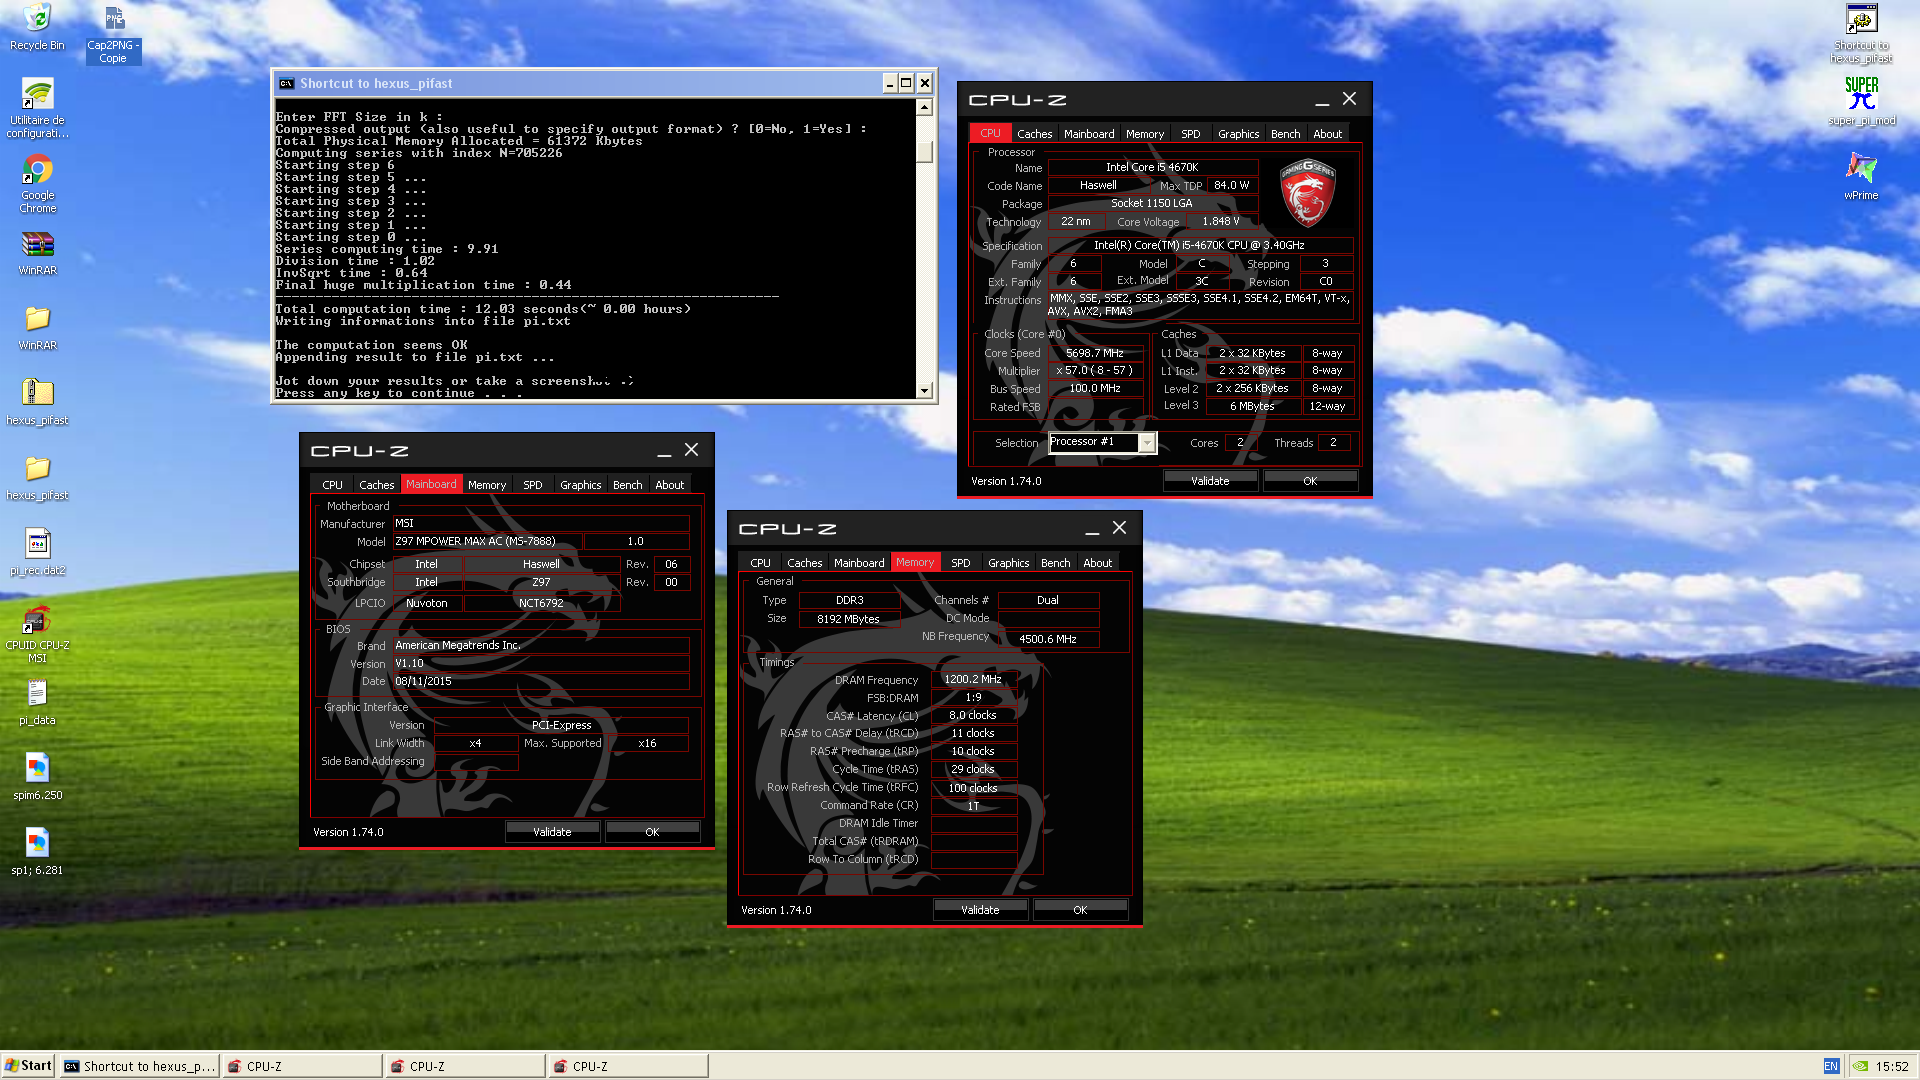Image resolution: width=1920 pixels, height=1080 pixels.
Task: Click Validate in the Mainboard window
Action: pyautogui.click(x=552, y=832)
